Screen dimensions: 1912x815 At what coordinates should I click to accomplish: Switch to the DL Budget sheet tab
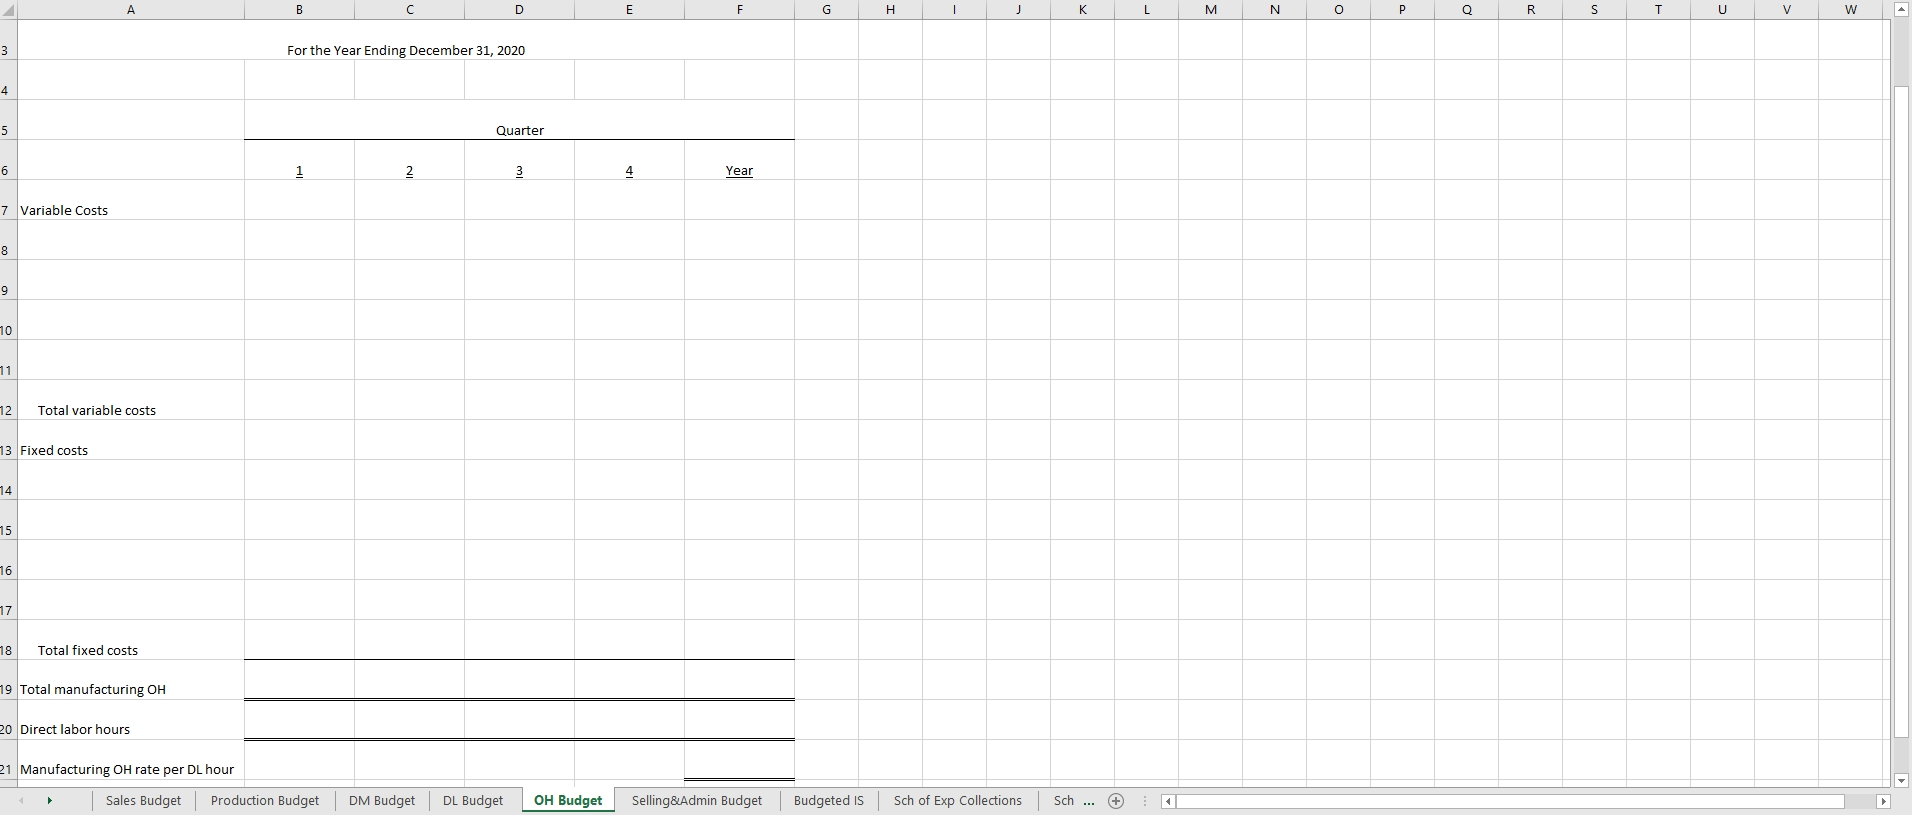coord(473,800)
